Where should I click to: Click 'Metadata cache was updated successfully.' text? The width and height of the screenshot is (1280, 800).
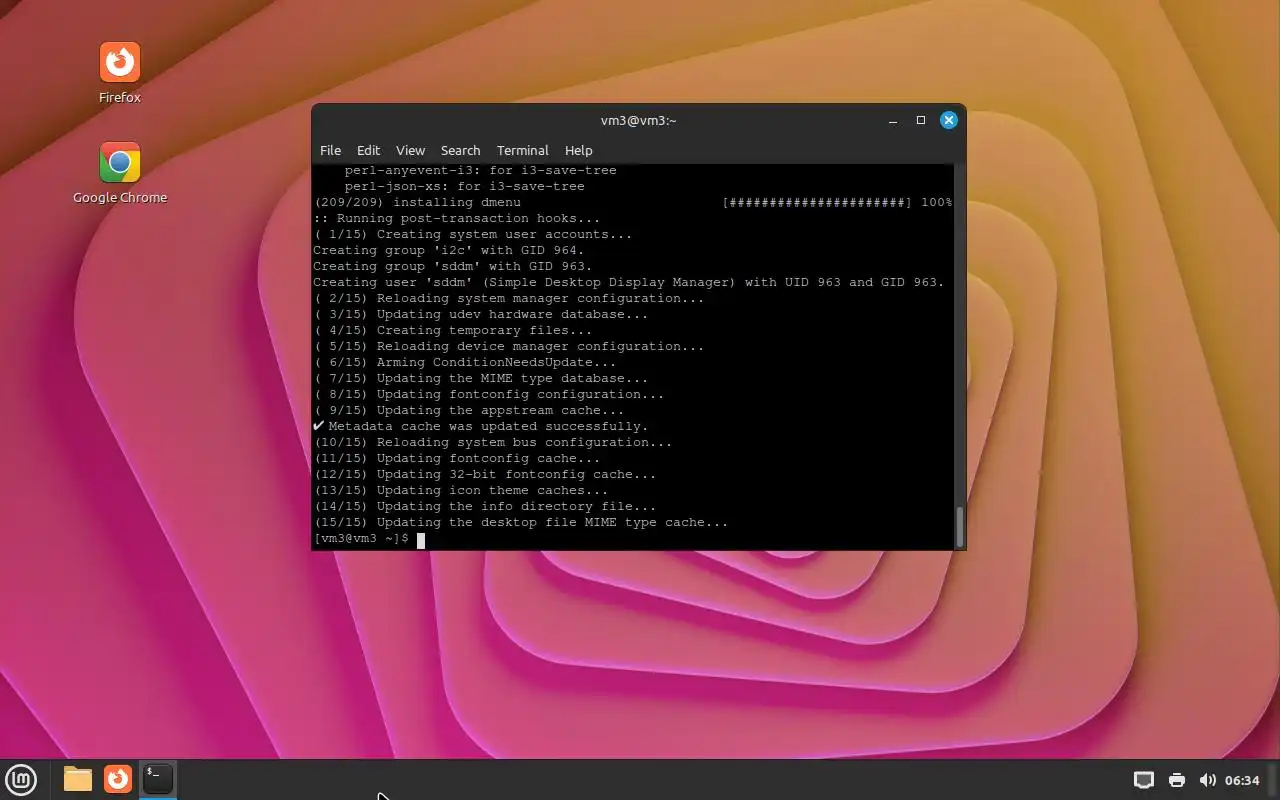(x=488, y=427)
